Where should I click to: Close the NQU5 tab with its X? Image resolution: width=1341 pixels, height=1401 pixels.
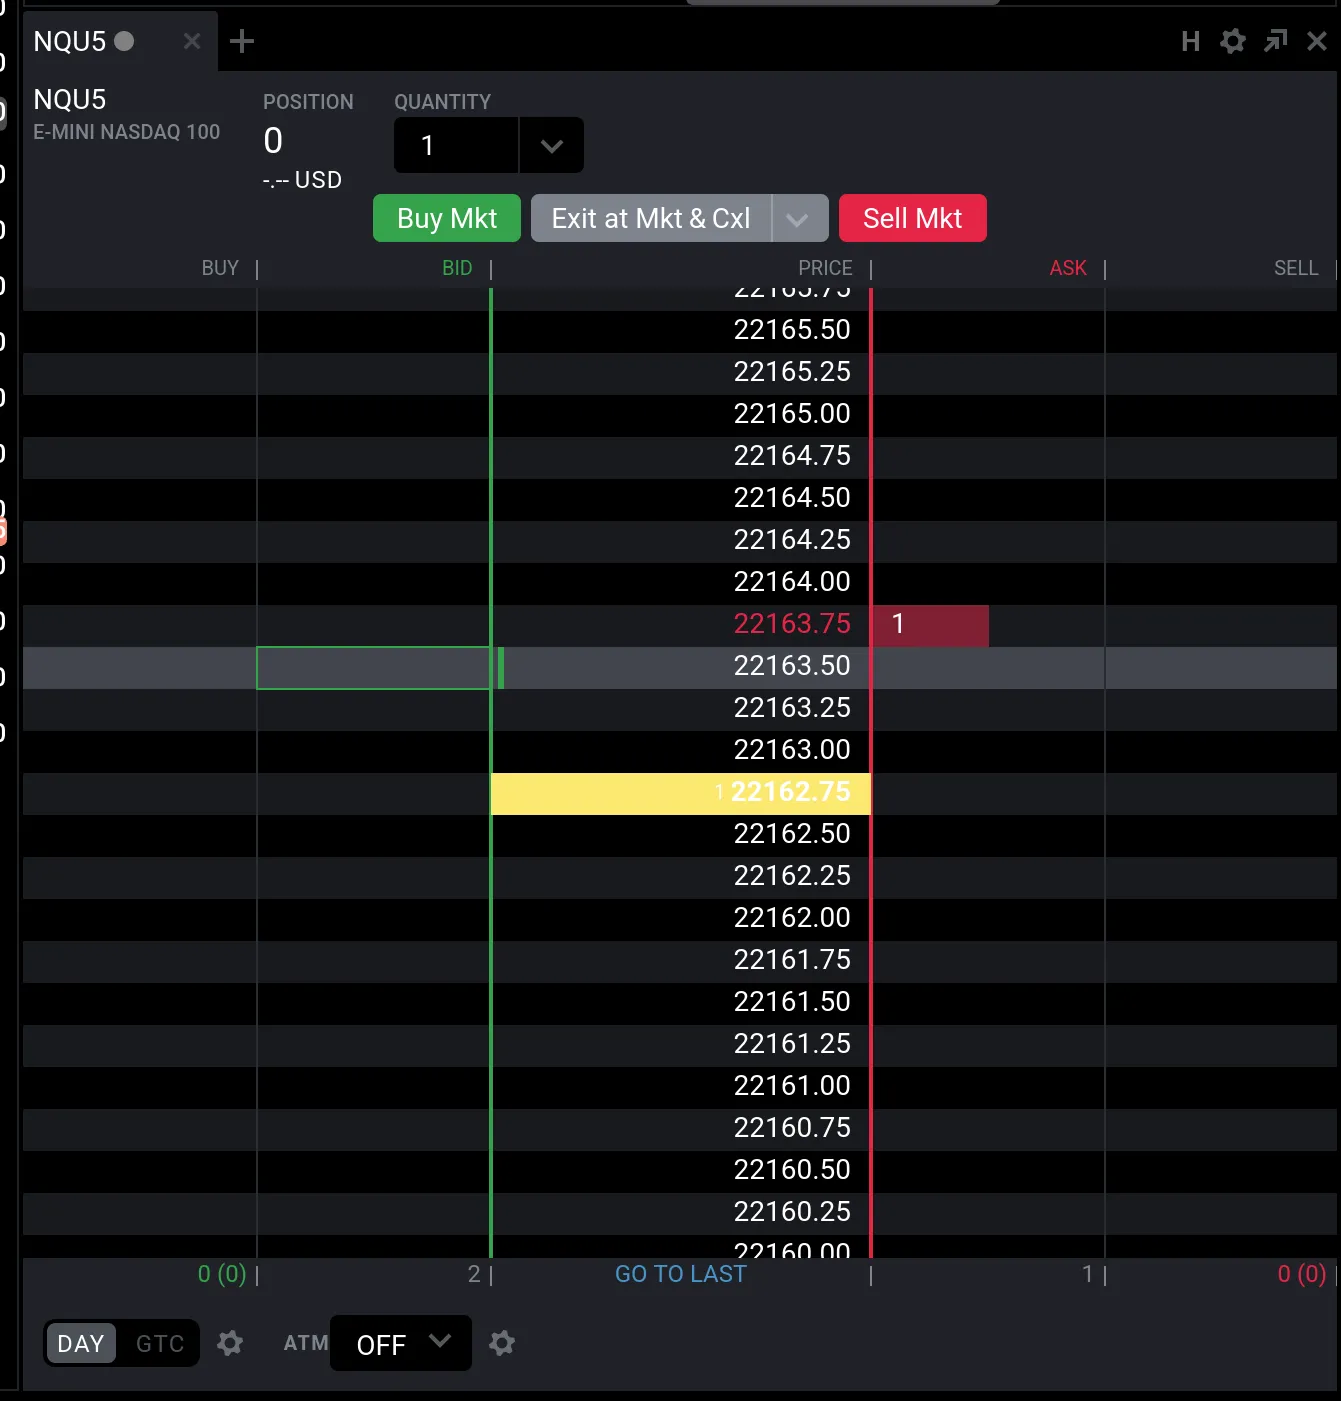(x=191, y=41)
